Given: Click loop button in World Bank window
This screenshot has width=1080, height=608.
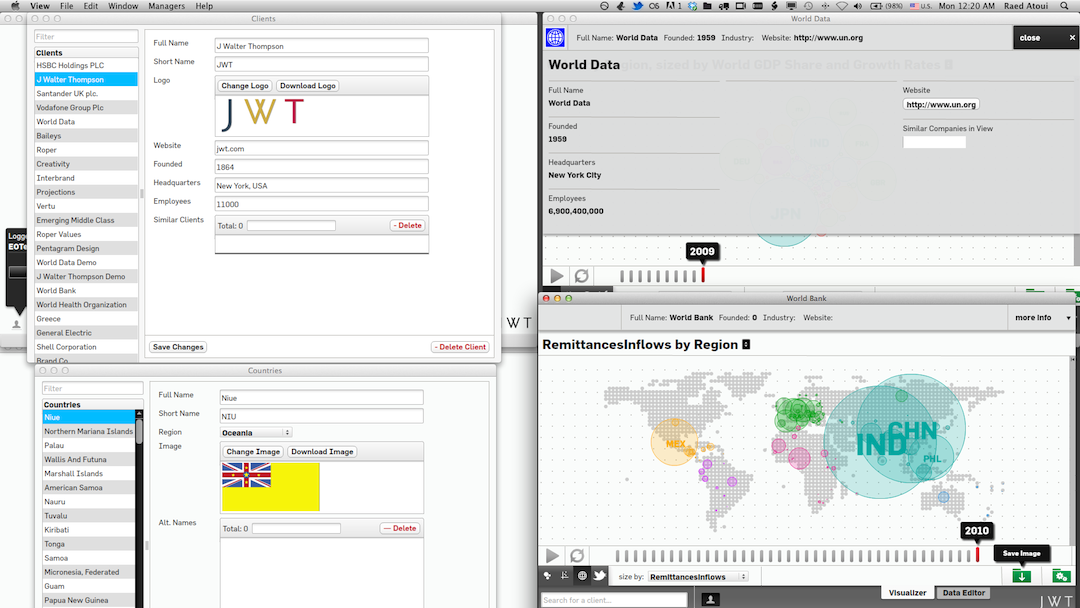Looking at the screenshot, I should pyautogui.click(x=577, y=556).
